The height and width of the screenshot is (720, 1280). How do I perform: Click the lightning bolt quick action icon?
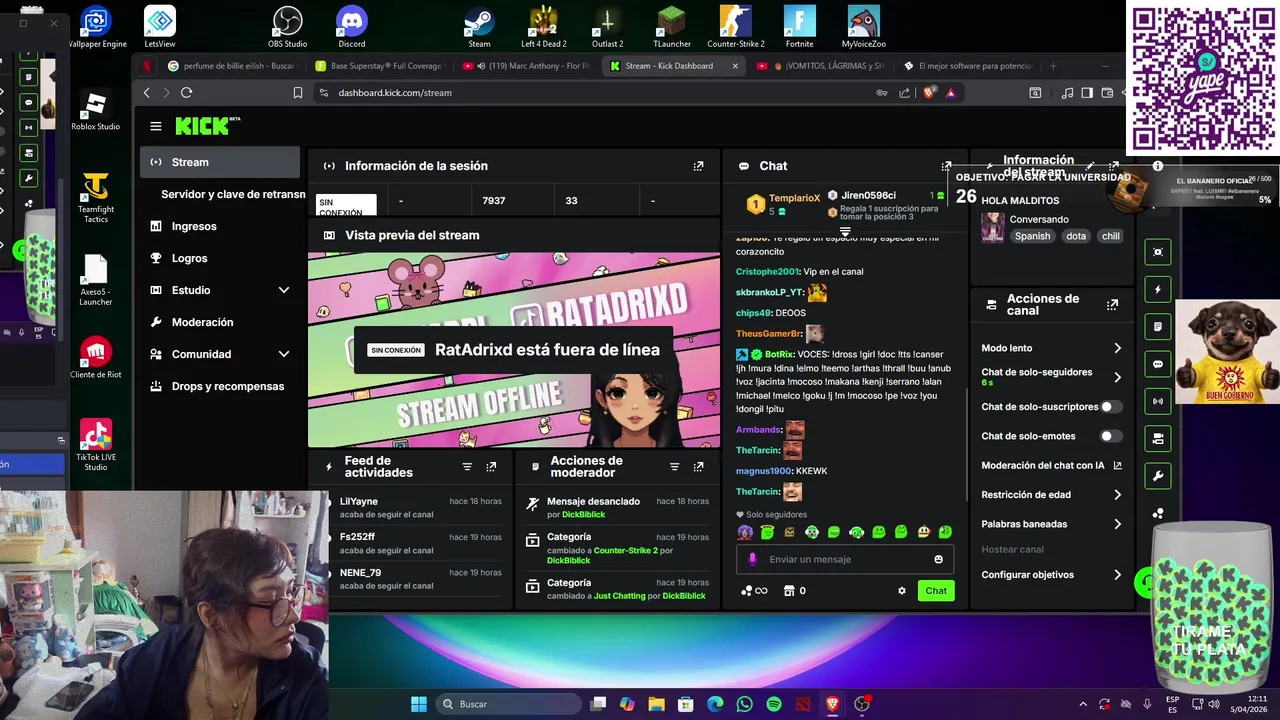1158,290
